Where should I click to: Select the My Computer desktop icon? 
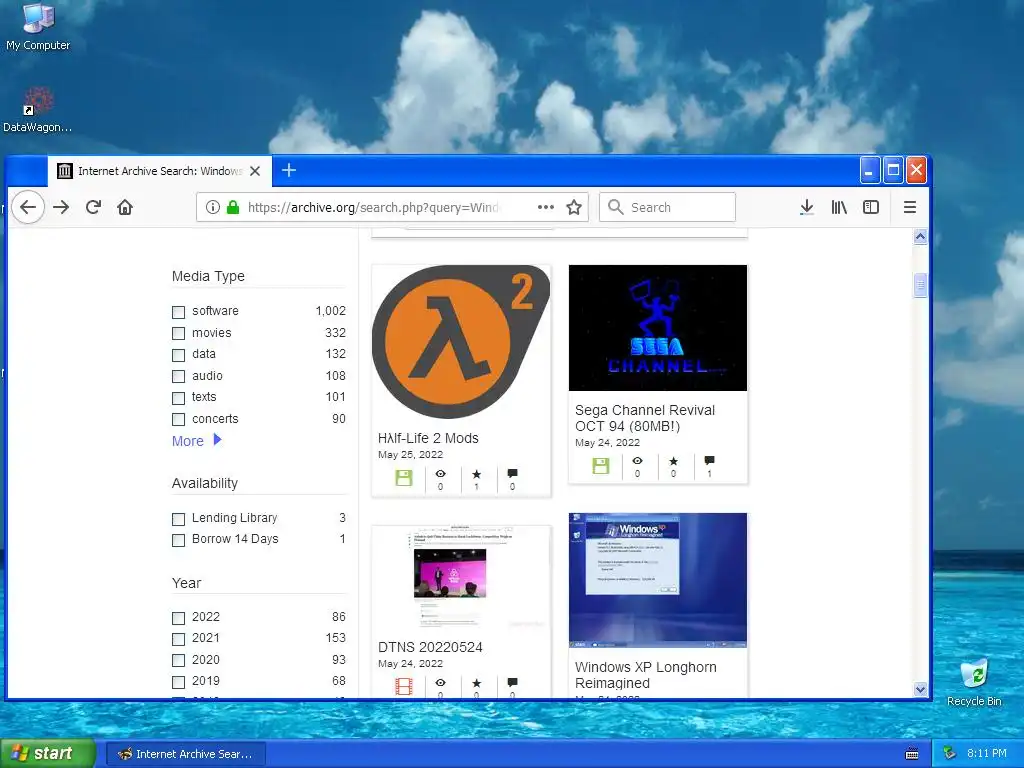click(x=38, y=27)
